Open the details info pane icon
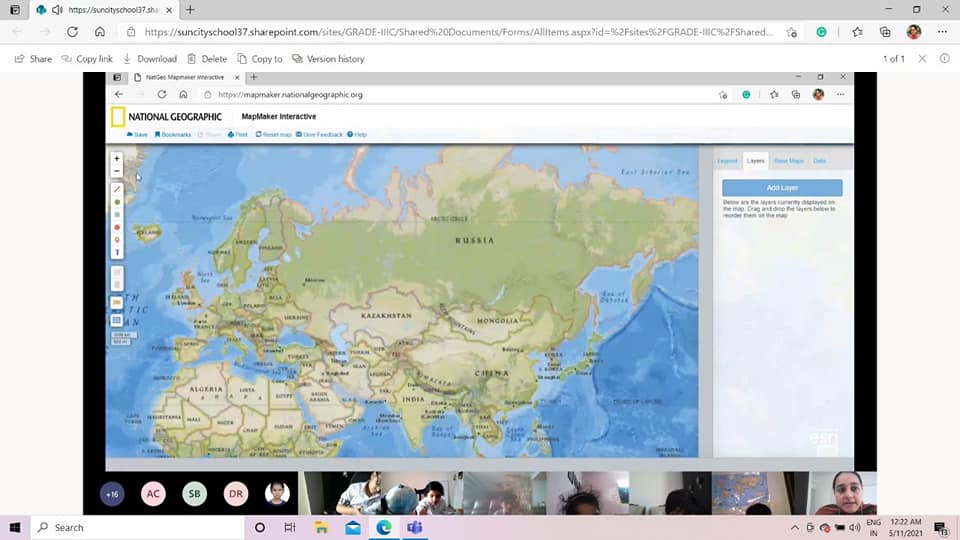 945,59
